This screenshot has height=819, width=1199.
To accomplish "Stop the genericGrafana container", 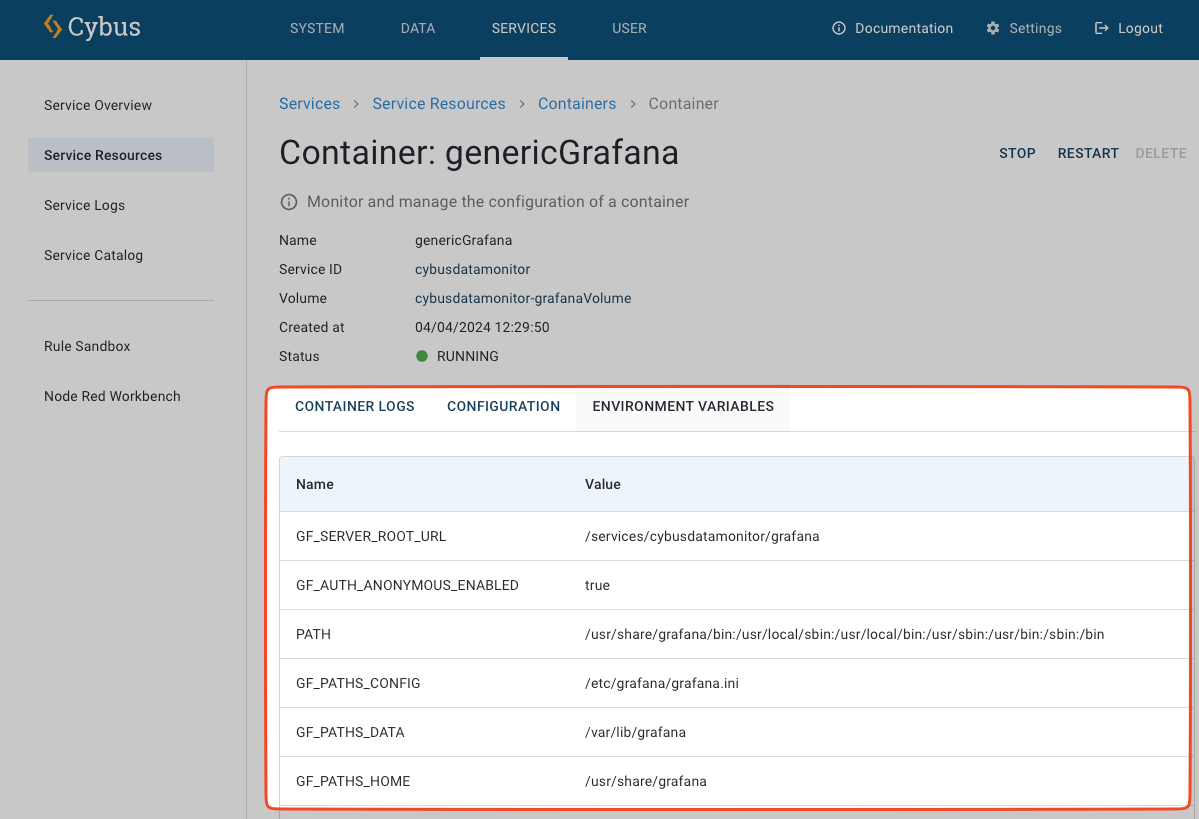I will 1017,153.
